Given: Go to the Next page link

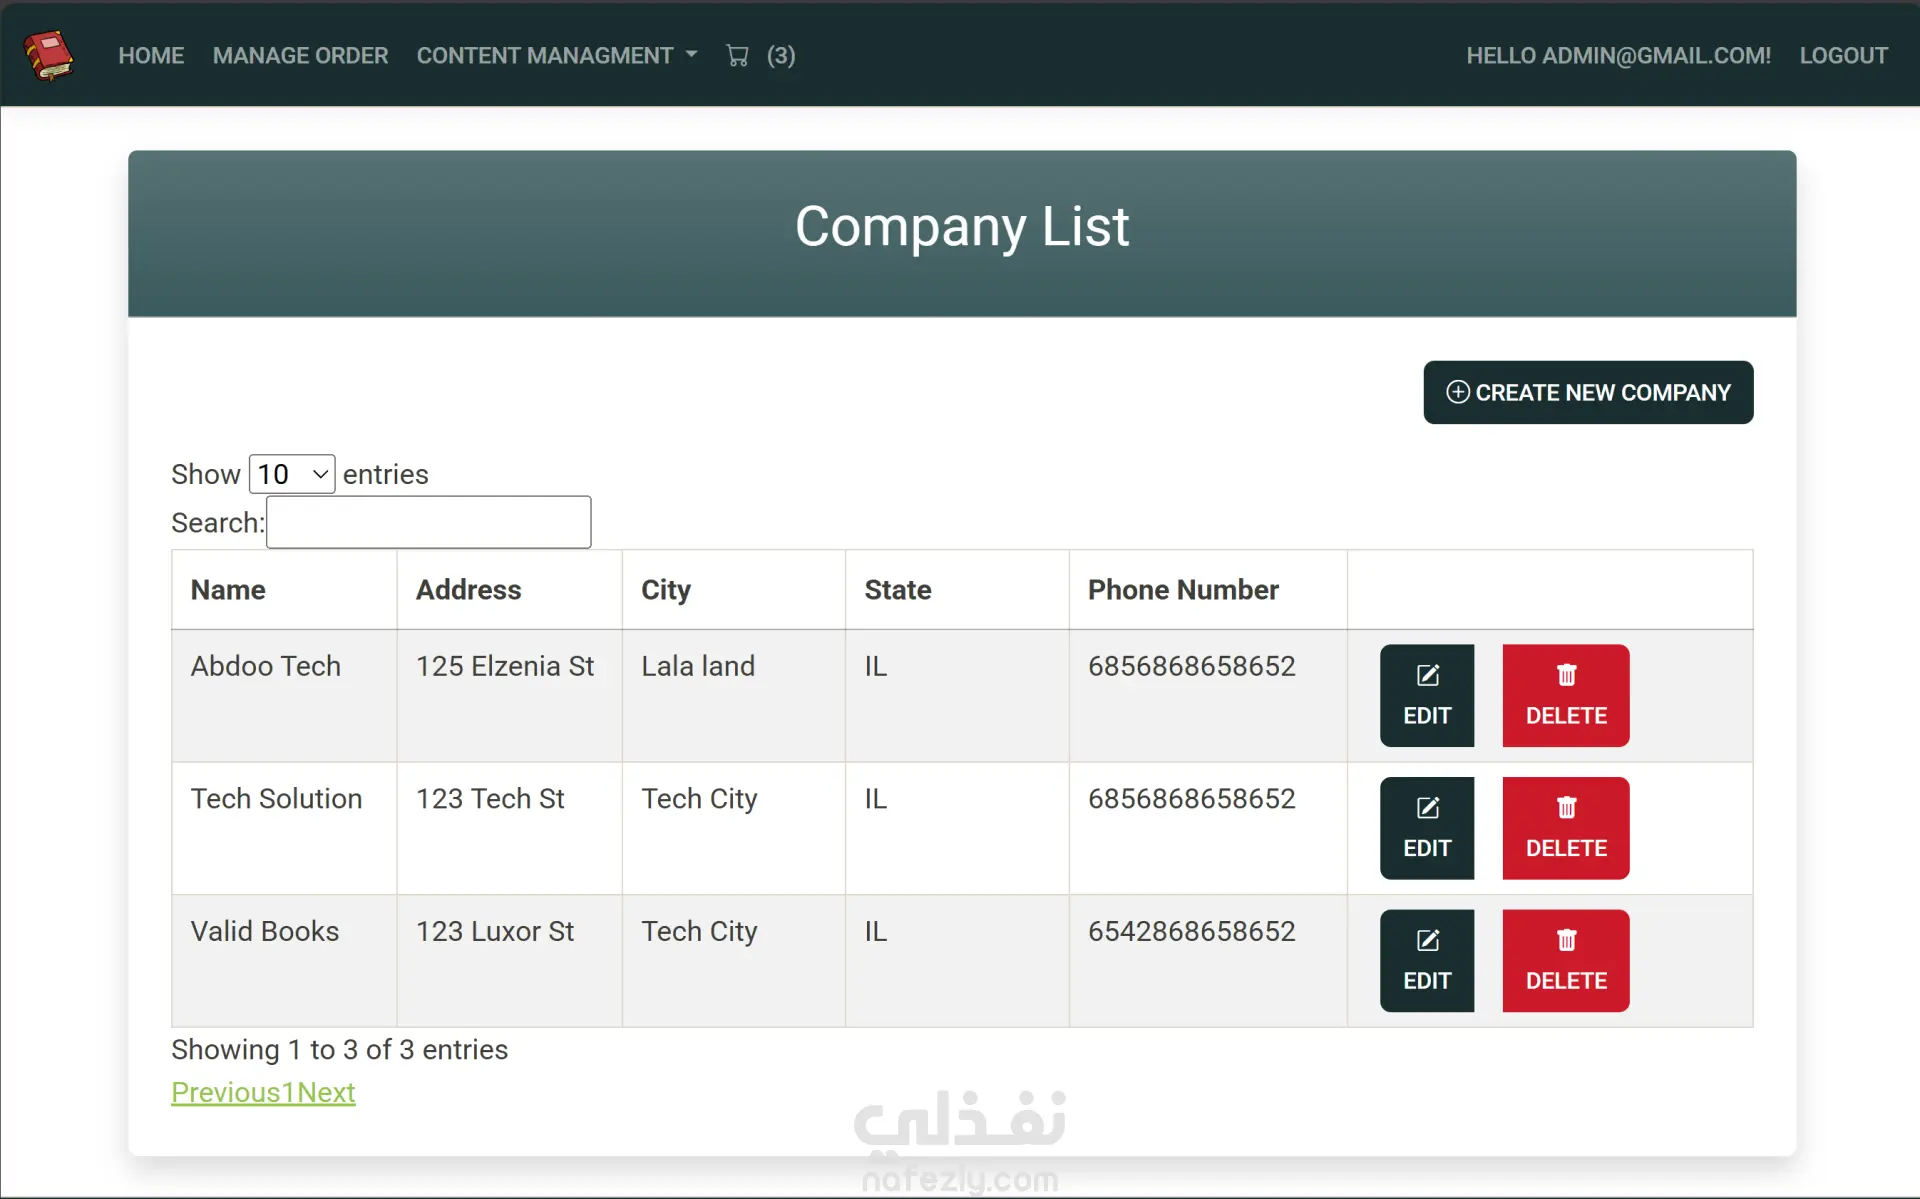Looking at the screenshot, I should 326,1092.
